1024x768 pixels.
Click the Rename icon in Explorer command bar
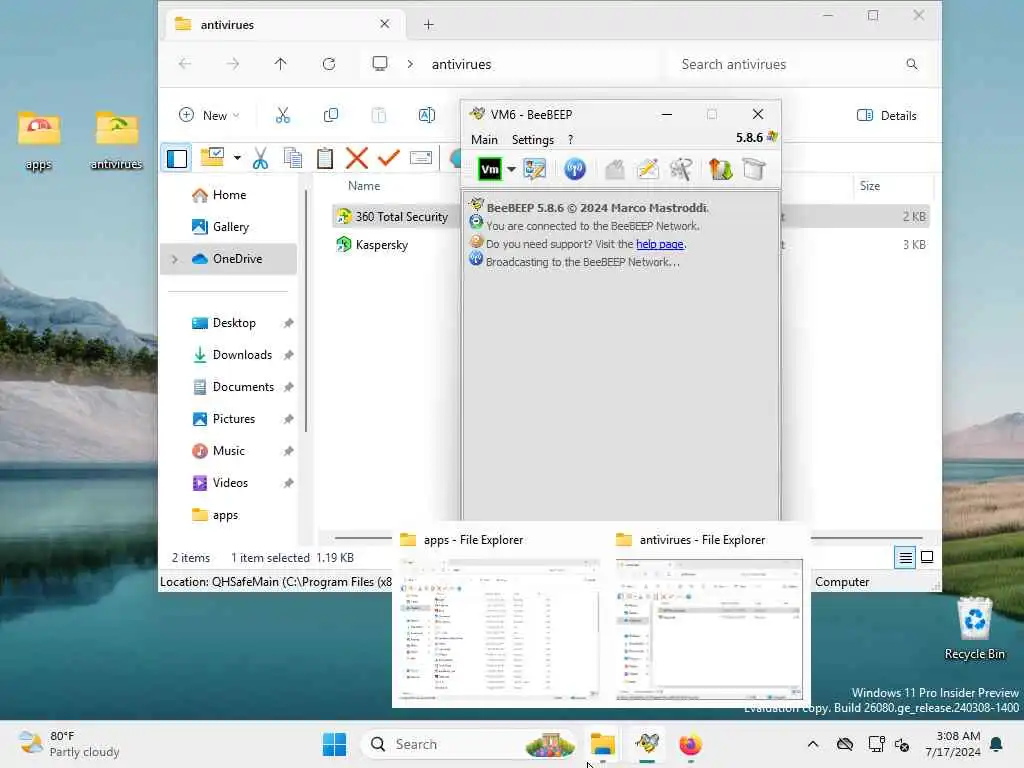426,116
